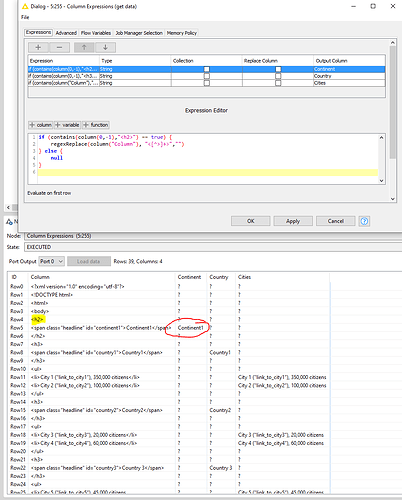
Task: Select the Country expression row in the table
Action: 206,76
